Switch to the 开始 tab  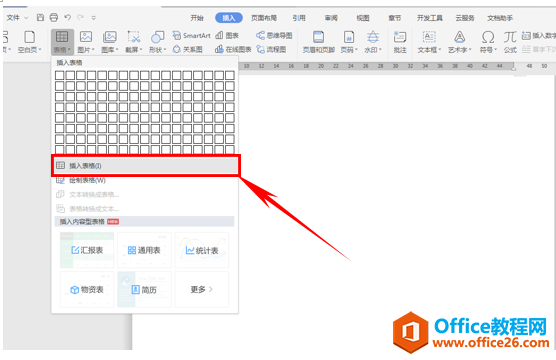(197, 18)
